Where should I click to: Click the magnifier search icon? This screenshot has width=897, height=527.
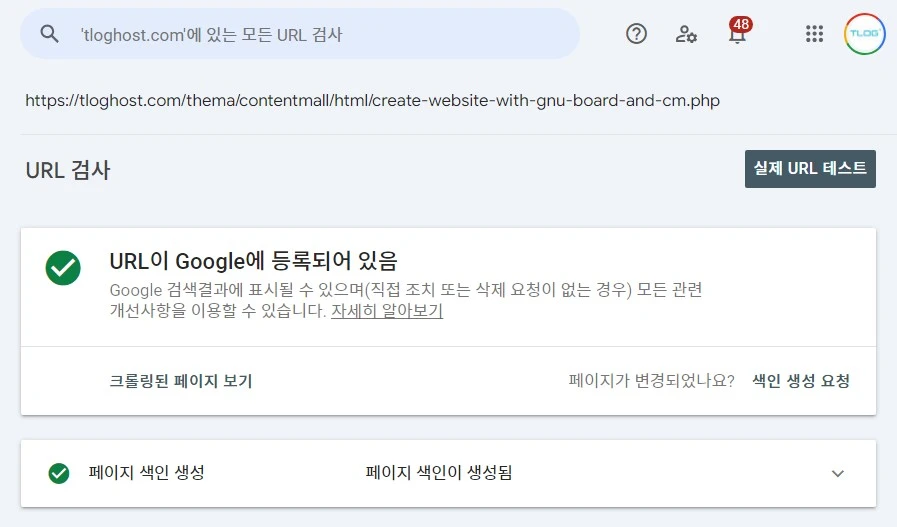pyautogui.click(x=50, y=34)
